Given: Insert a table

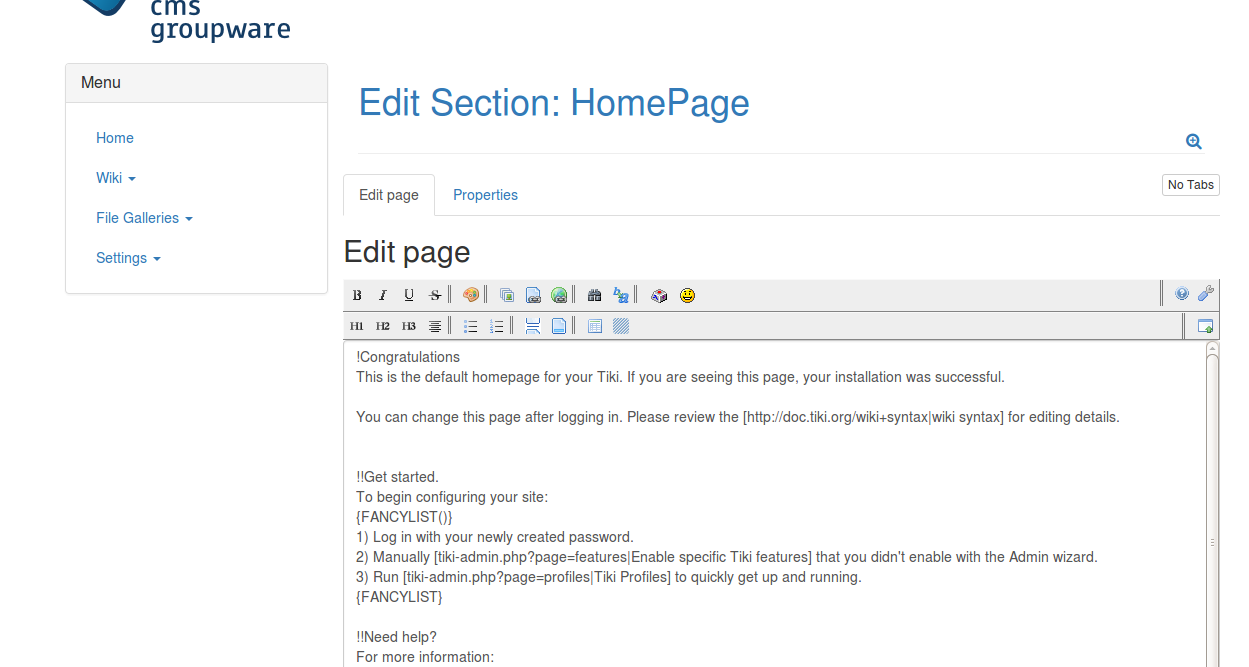Looking at the screenshot, I should tap(595, 326).
